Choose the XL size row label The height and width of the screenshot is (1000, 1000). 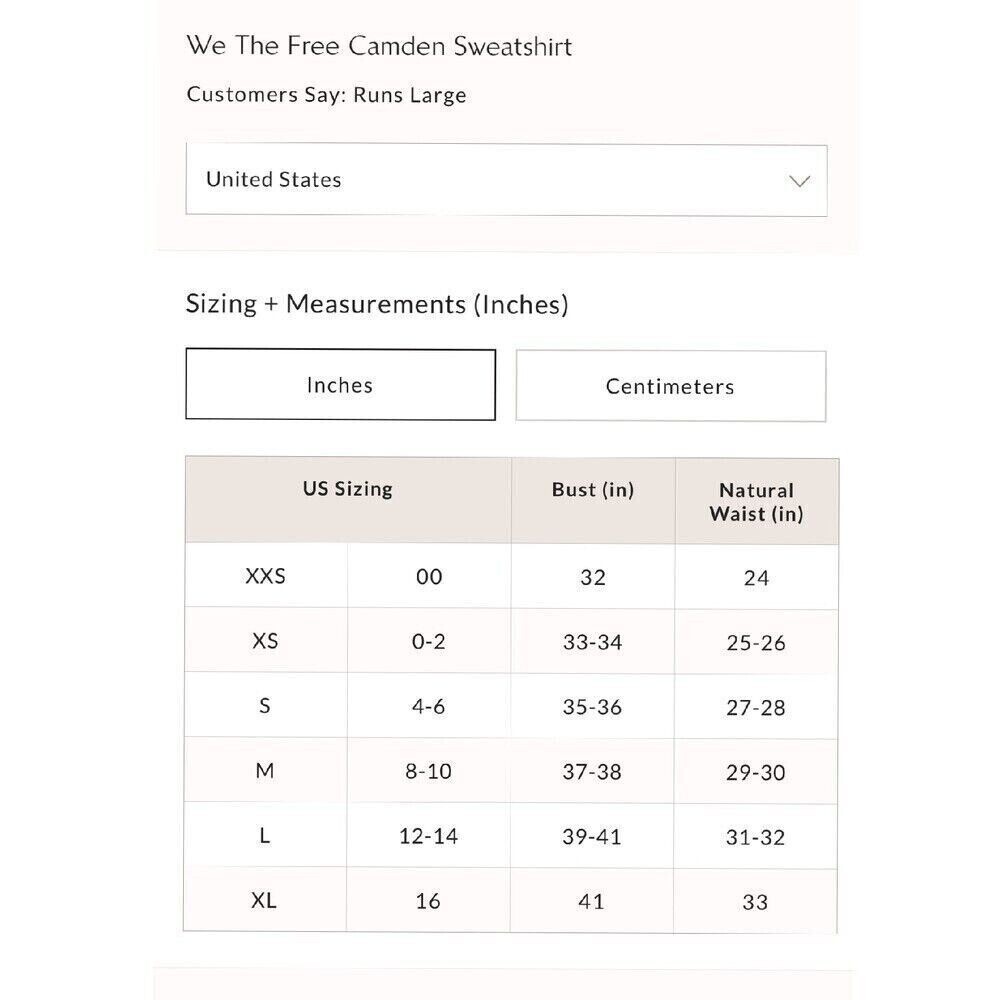(265, 901)
